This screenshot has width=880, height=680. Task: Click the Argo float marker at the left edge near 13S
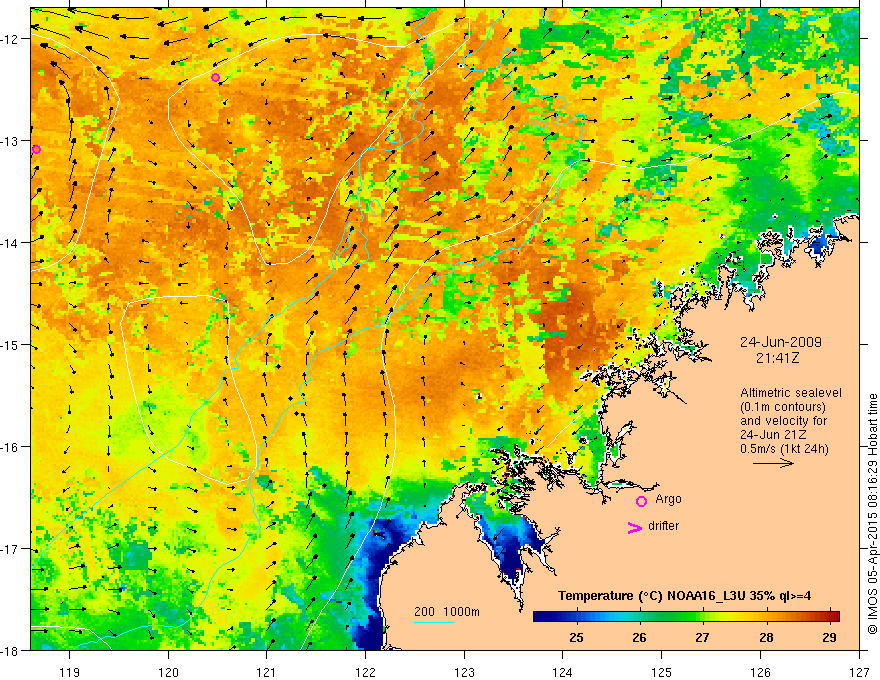pos(36,149)
